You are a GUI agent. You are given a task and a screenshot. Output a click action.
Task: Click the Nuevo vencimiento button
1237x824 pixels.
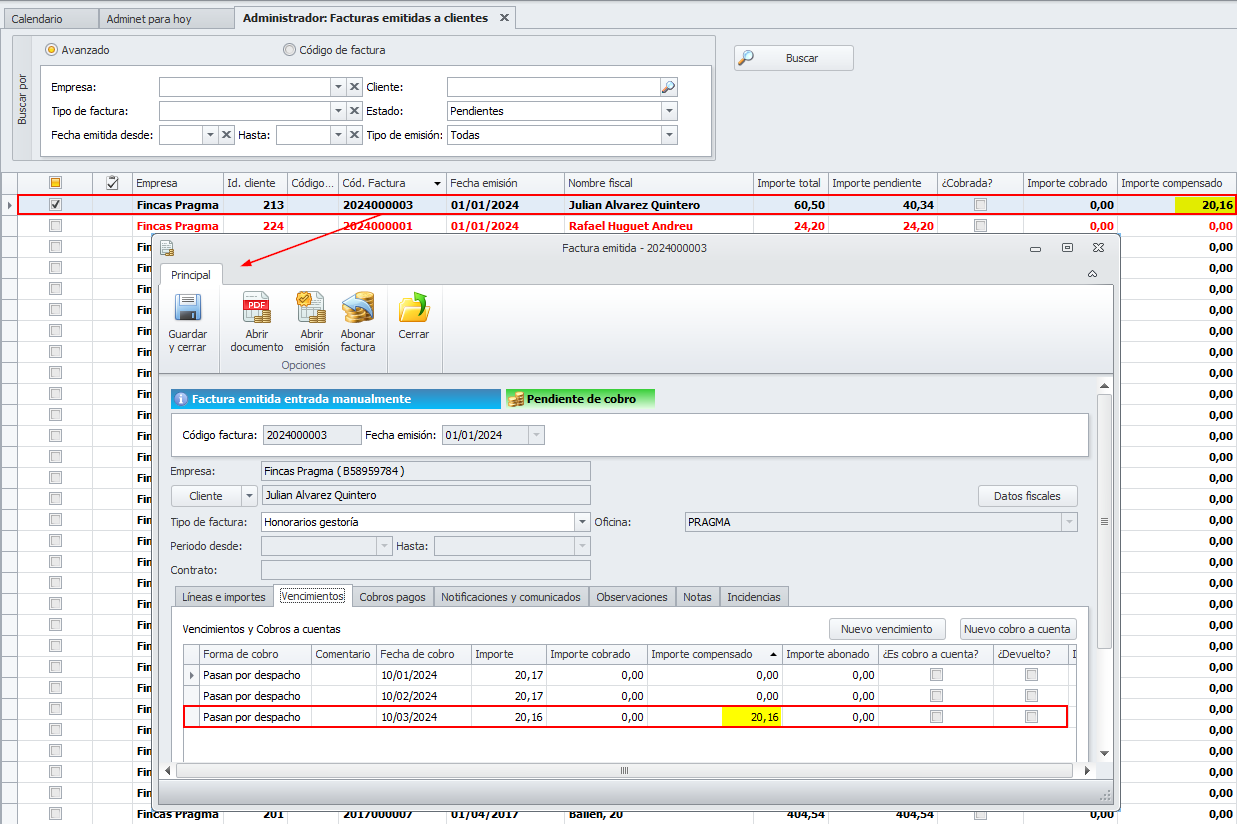coord(886,629)
